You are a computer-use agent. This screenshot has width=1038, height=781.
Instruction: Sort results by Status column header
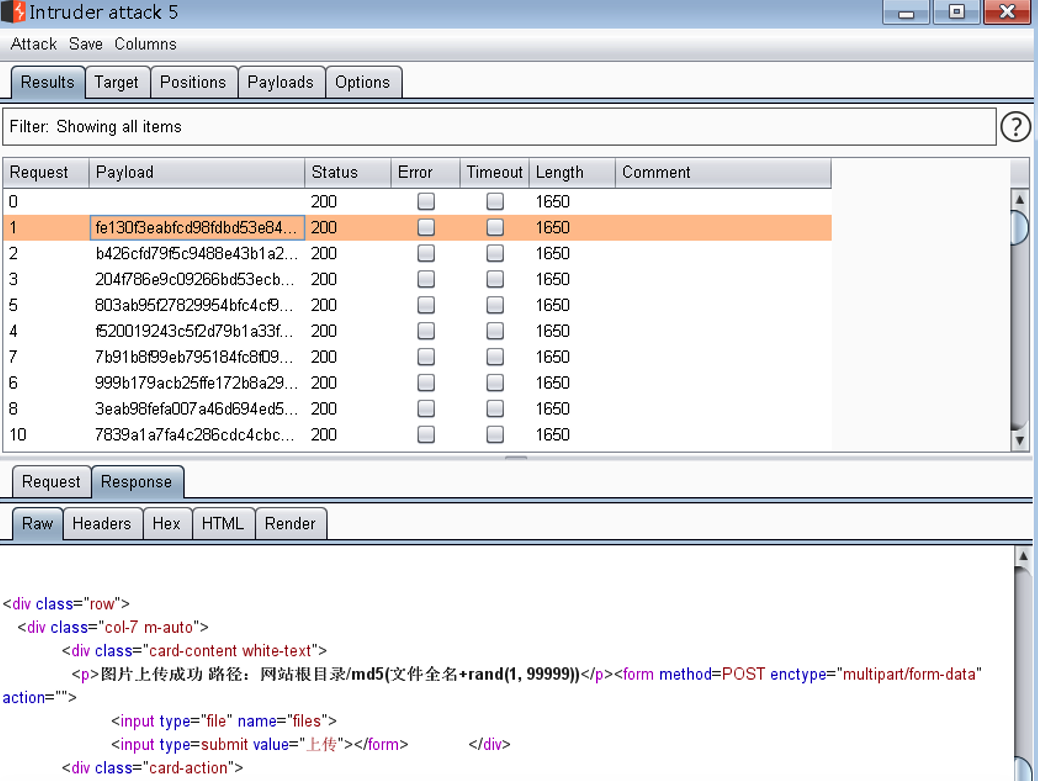click(x=346, y=173)
